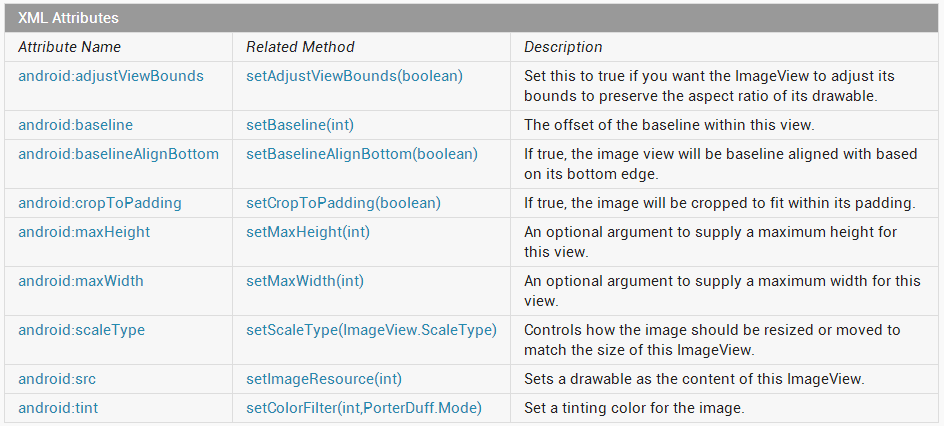Open the setImageResource(int) method link
The image size is (944, 426).
click(324, 379)
